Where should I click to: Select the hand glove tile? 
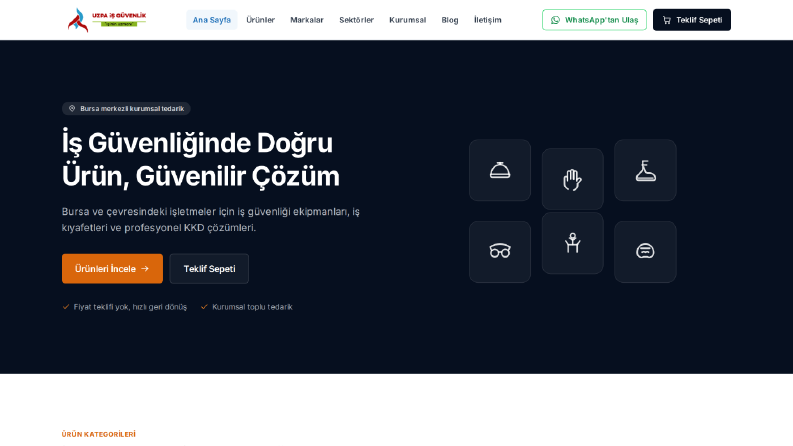pyautogui.click(x=572, y=179)
